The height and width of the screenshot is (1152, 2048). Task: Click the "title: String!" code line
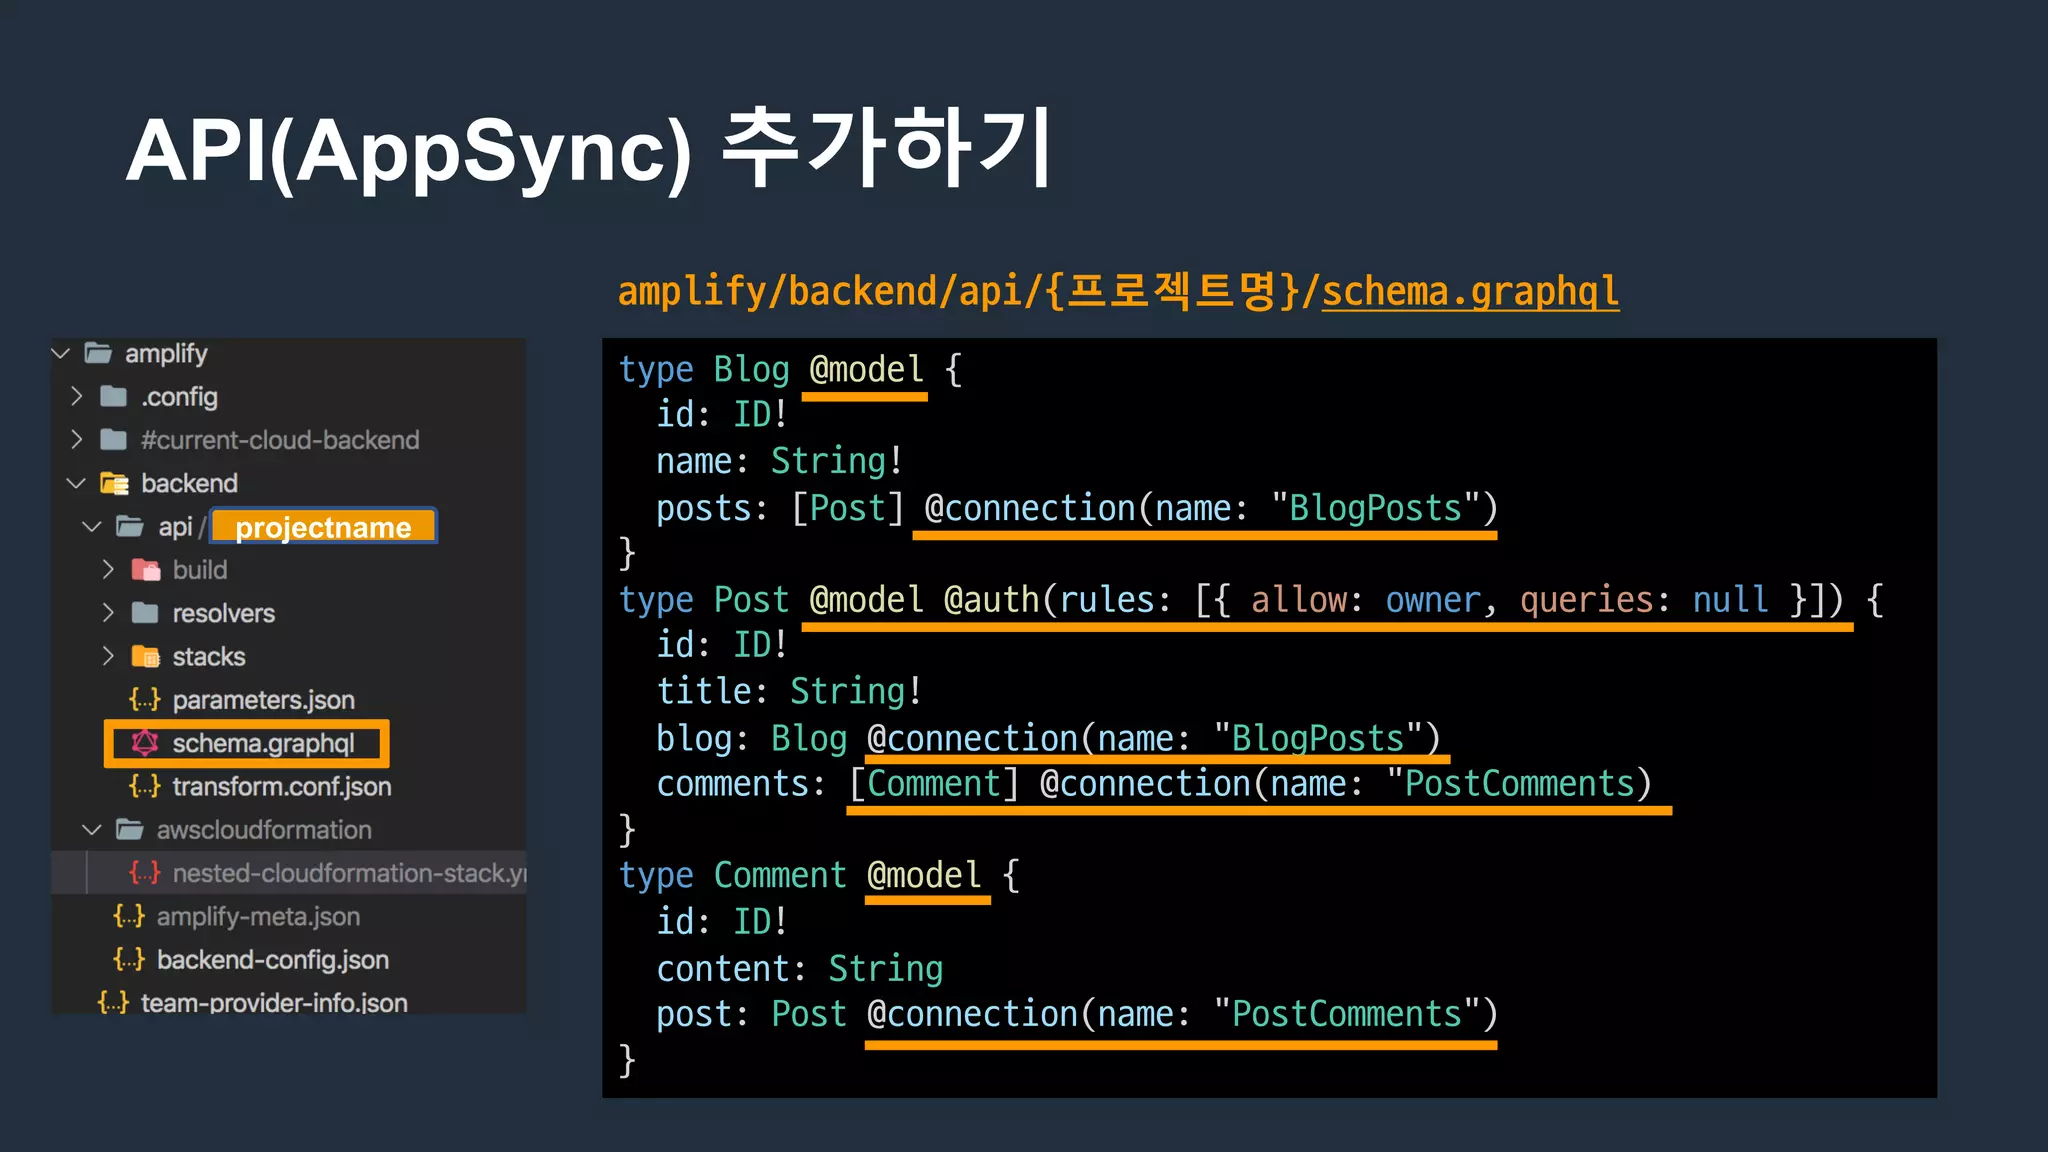click(789, 691)
